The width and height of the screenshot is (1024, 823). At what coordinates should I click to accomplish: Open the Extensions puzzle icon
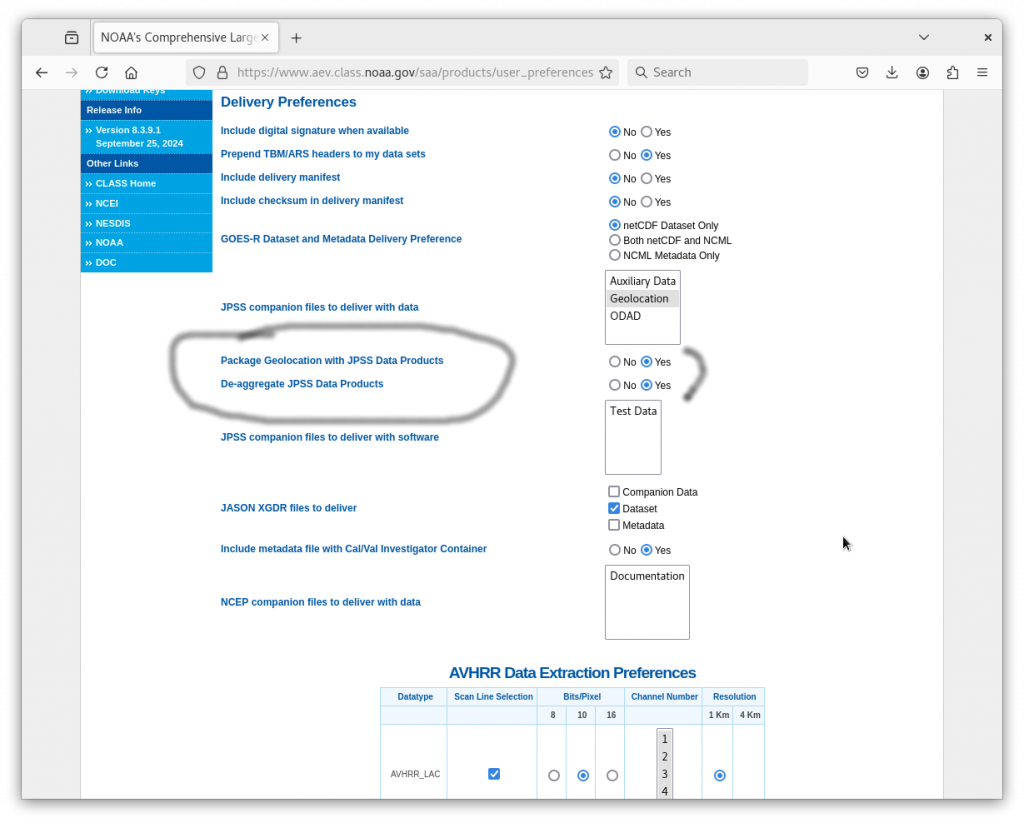point(952,72)
